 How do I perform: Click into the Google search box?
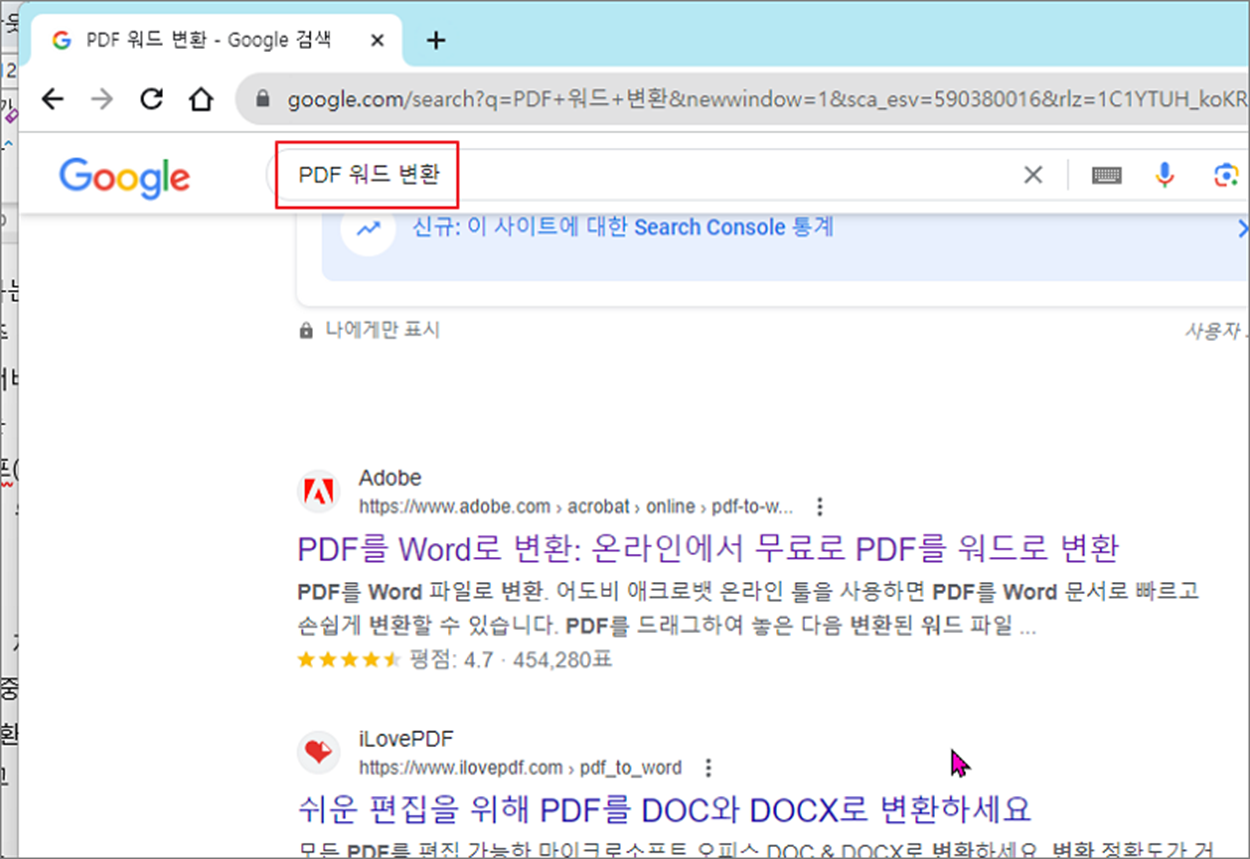pos(640,175)
